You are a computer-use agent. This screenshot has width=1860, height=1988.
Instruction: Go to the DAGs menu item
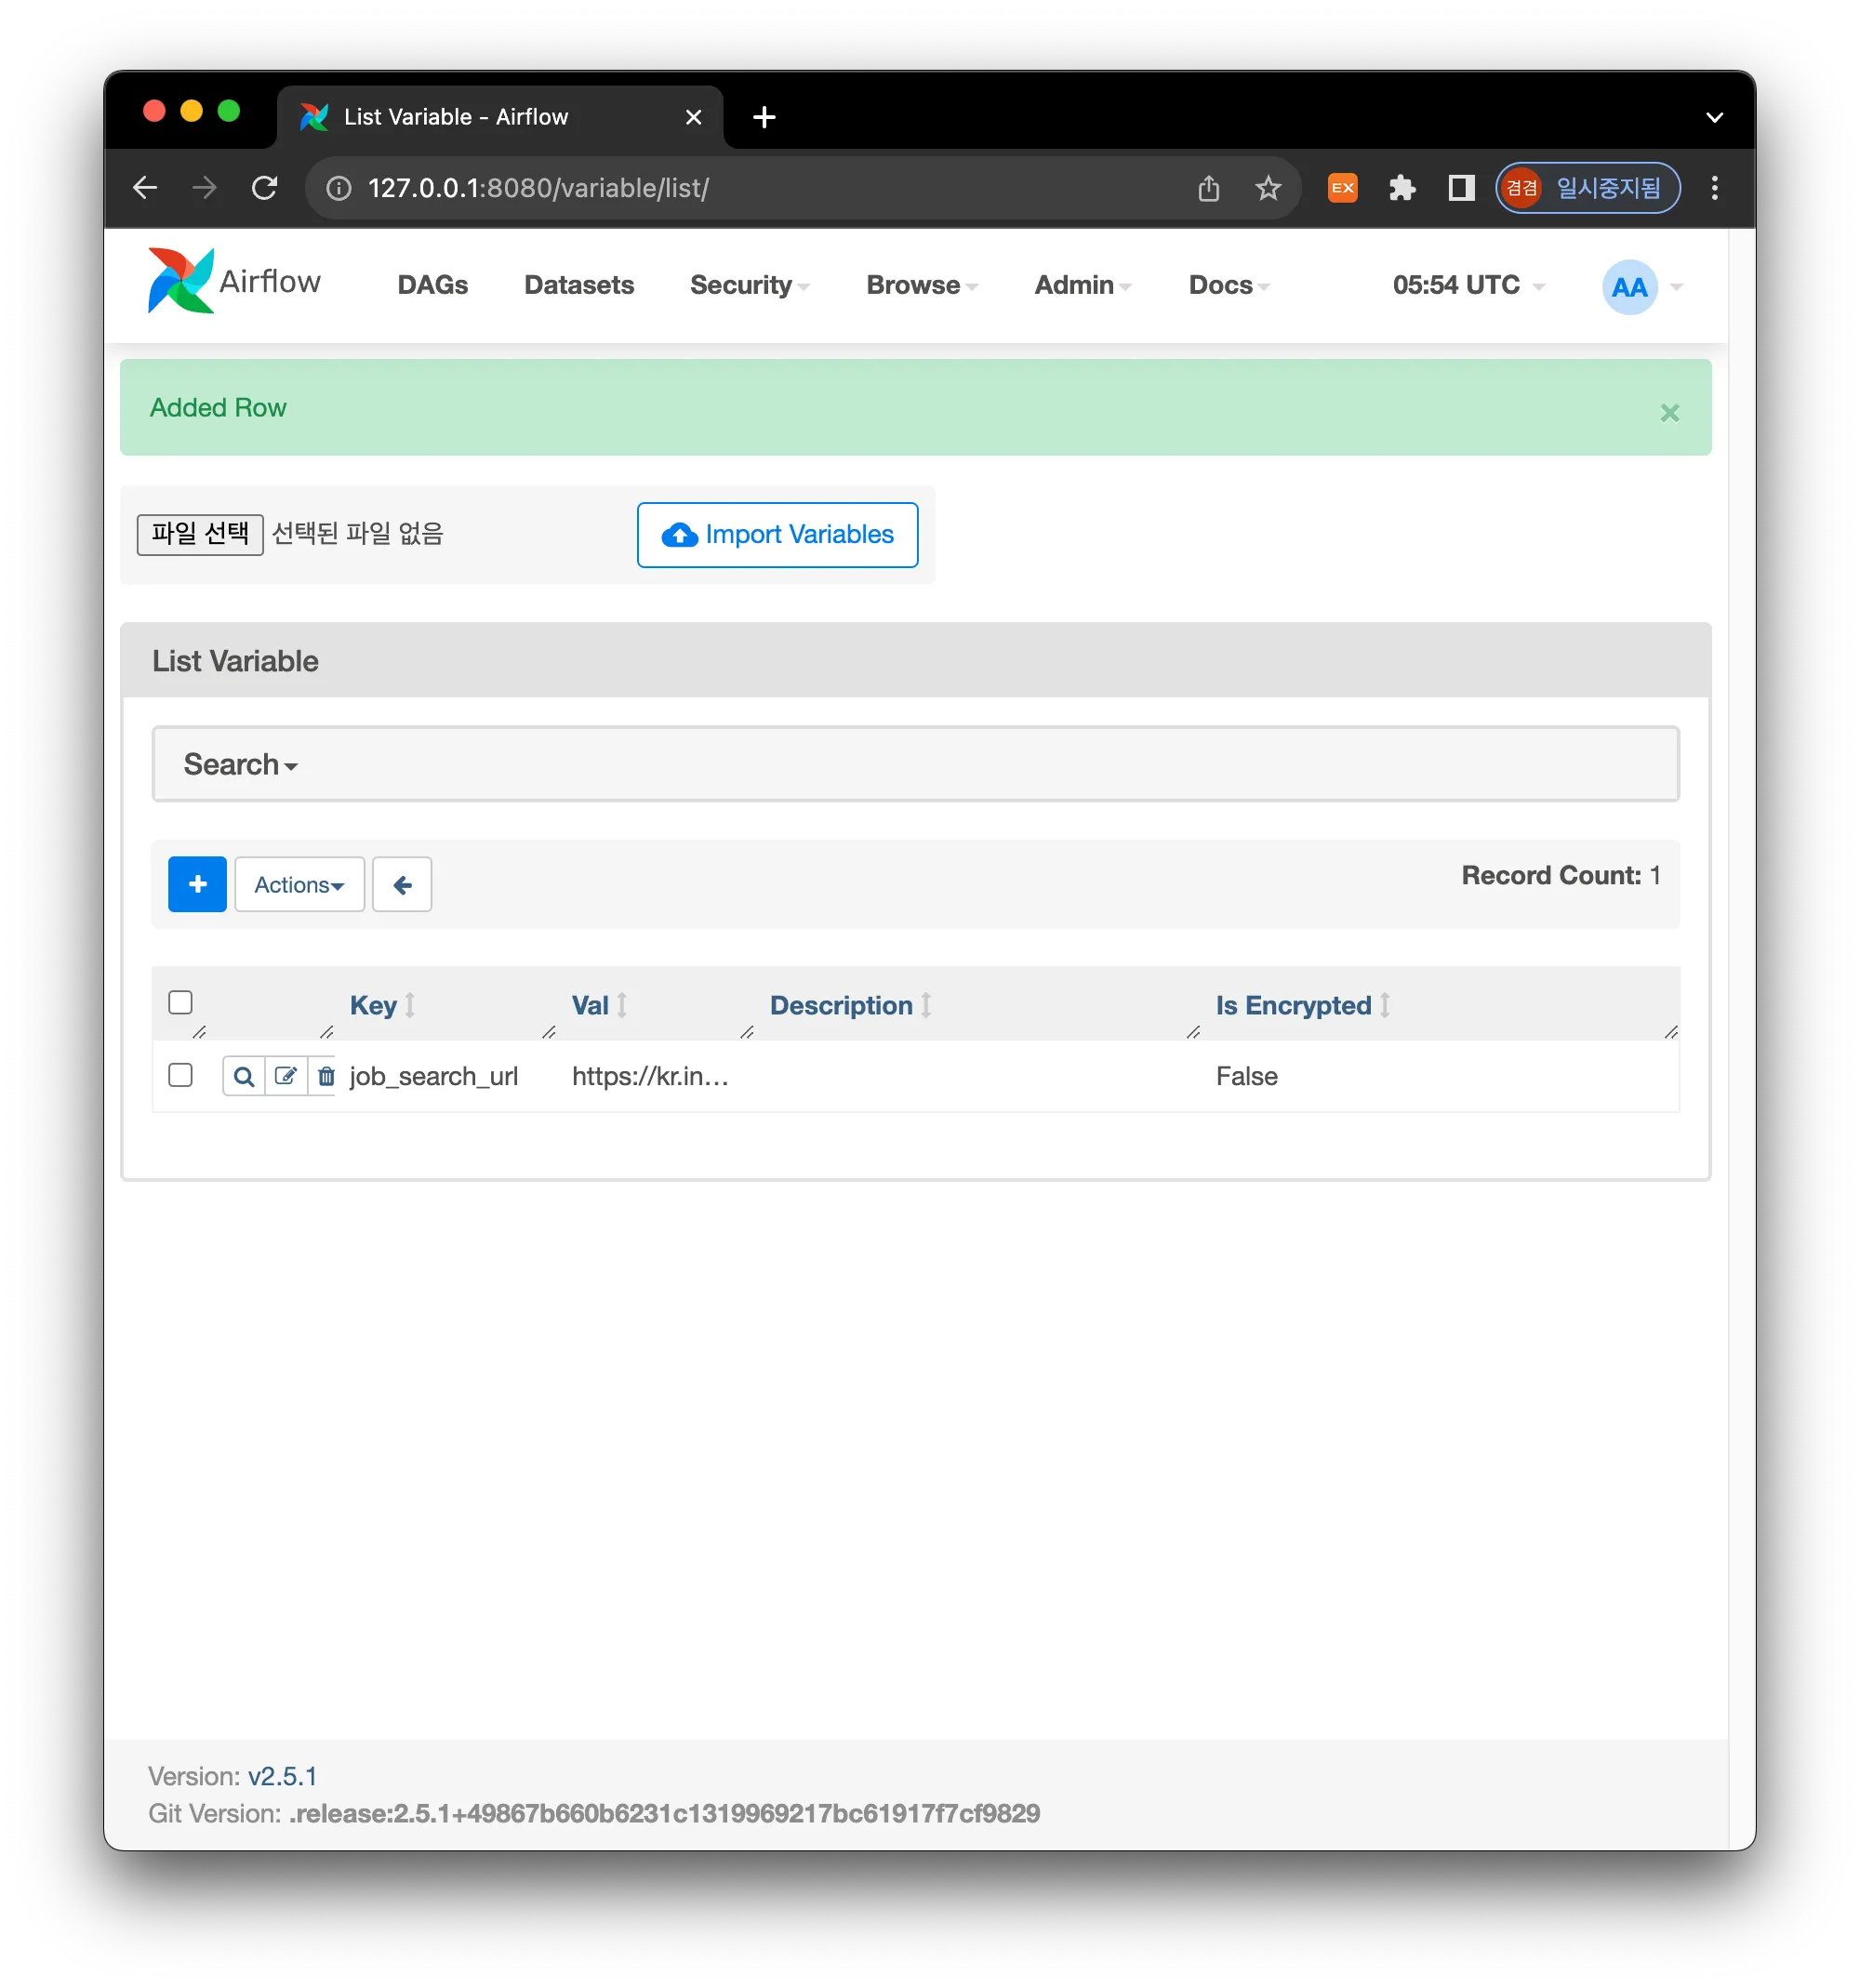pyautogui.click(x=432, y=285)
